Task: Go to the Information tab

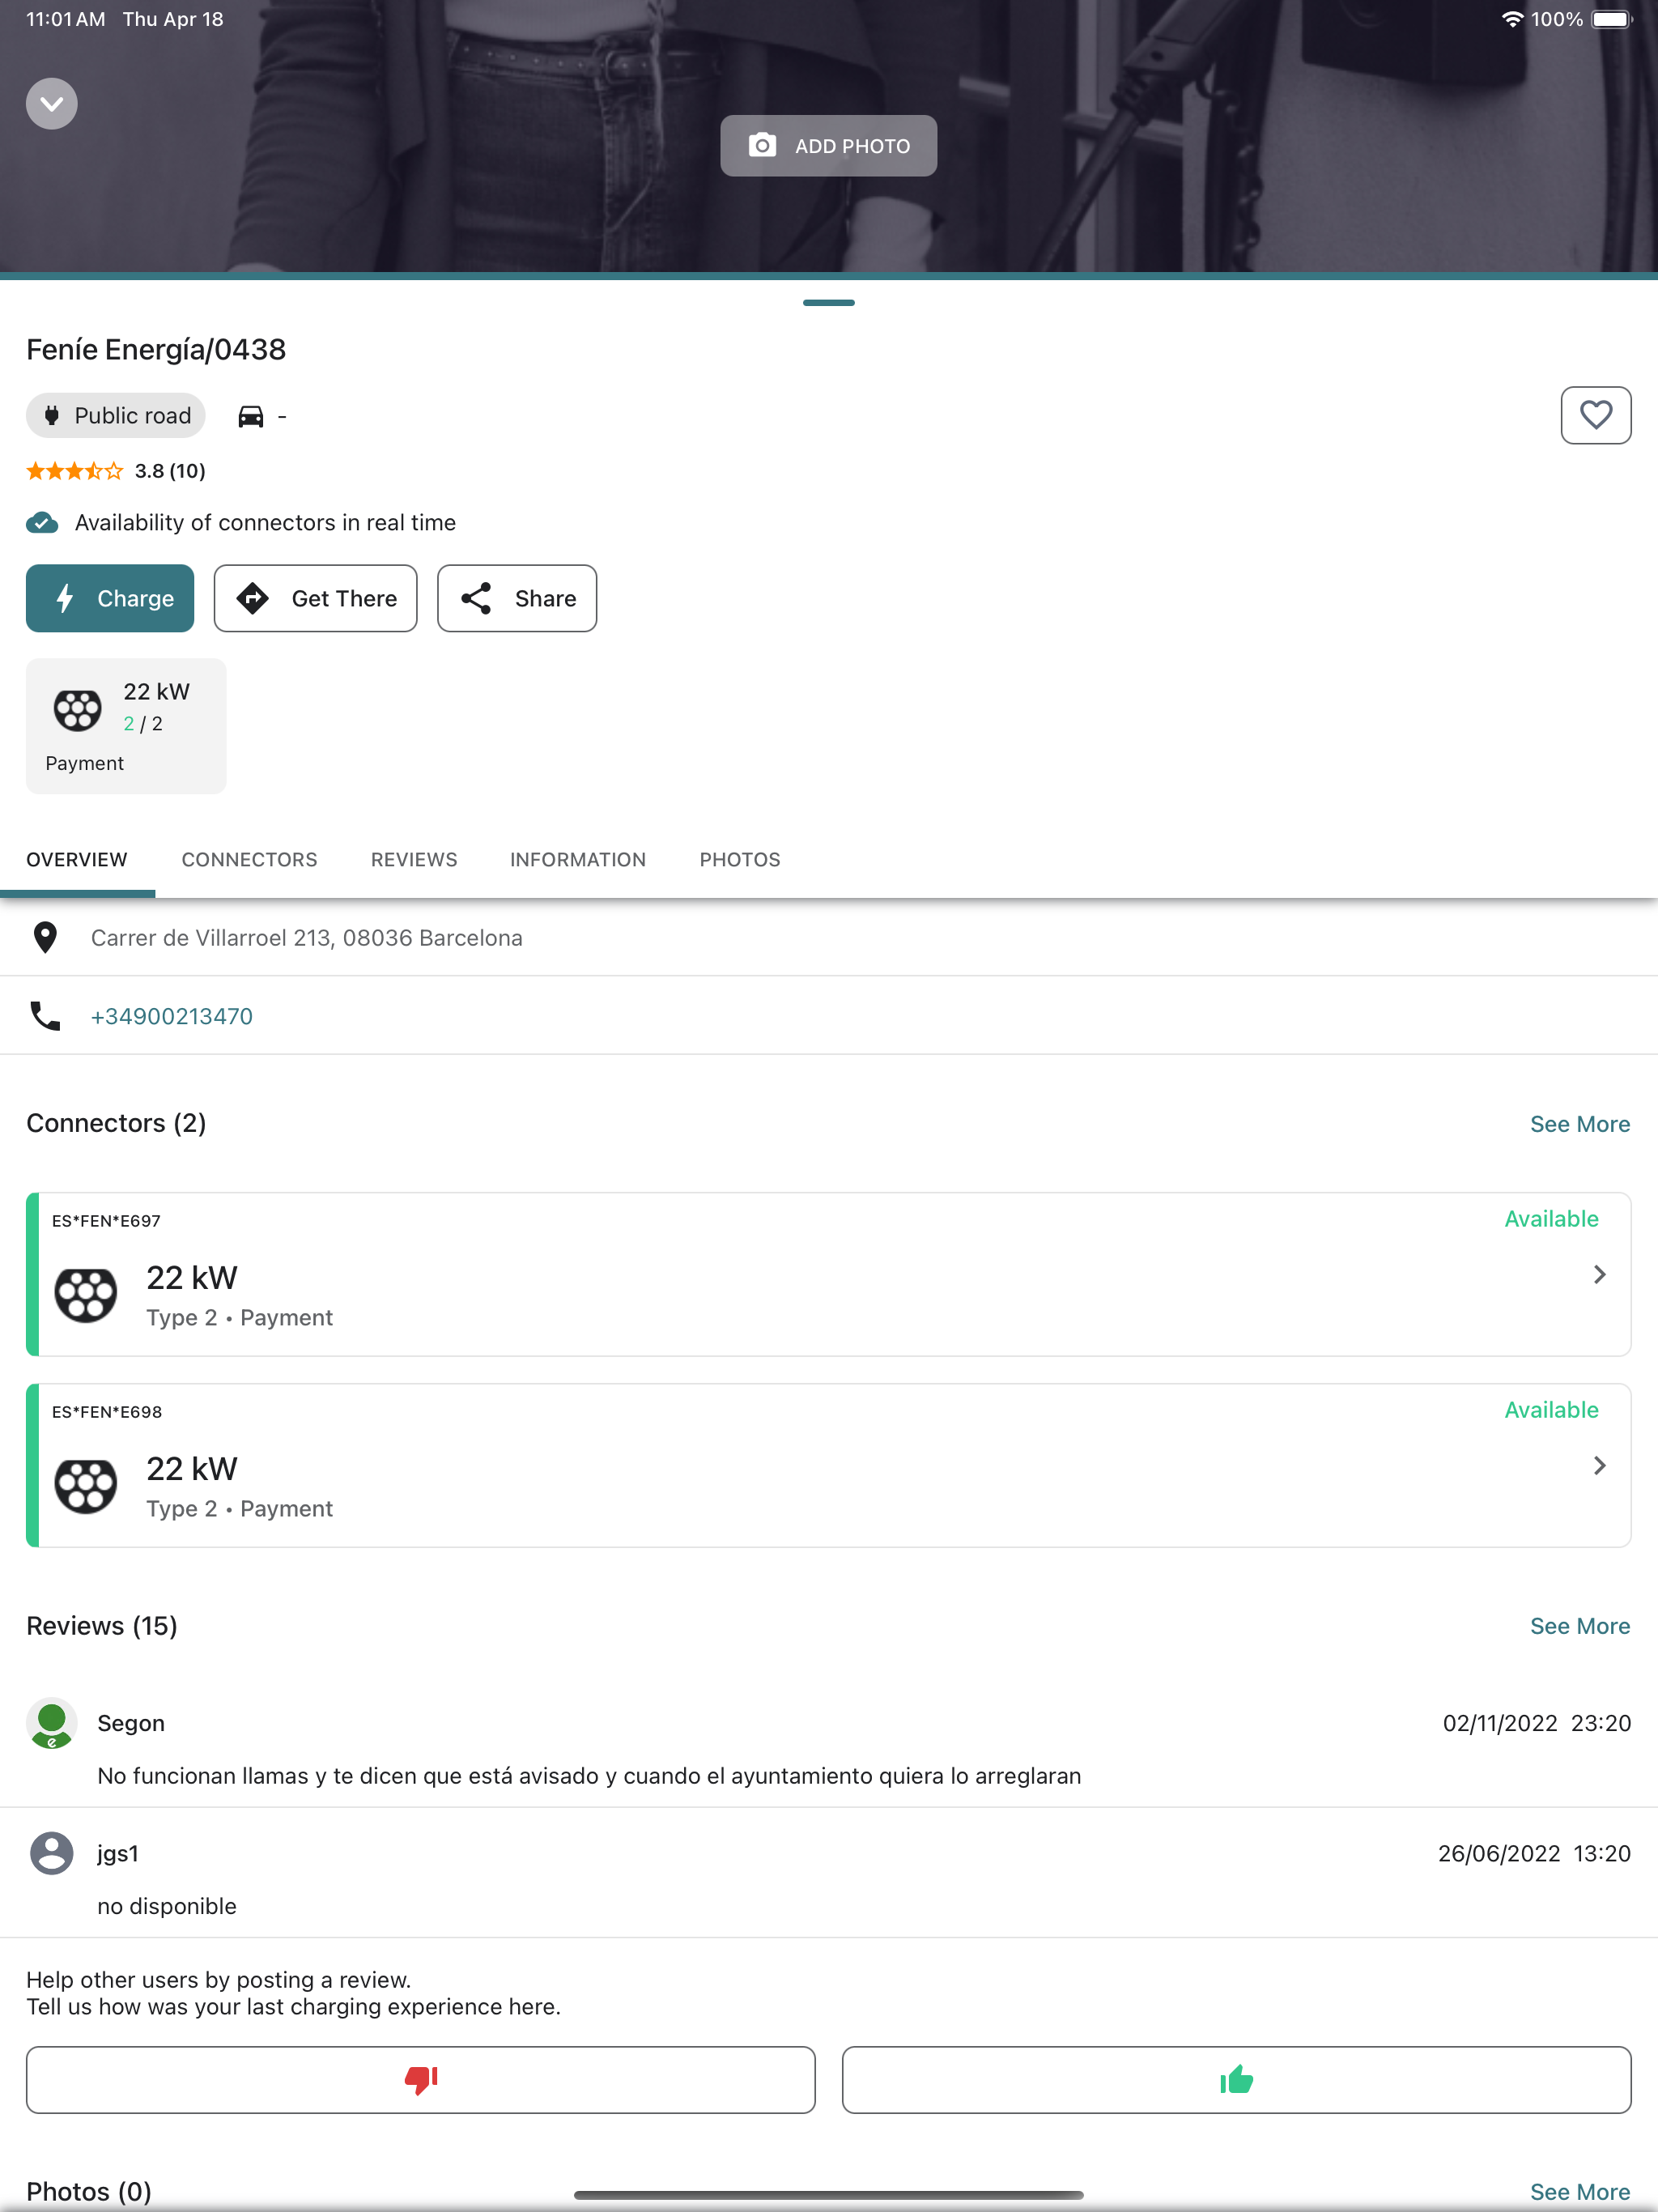Action: (577, 860)
